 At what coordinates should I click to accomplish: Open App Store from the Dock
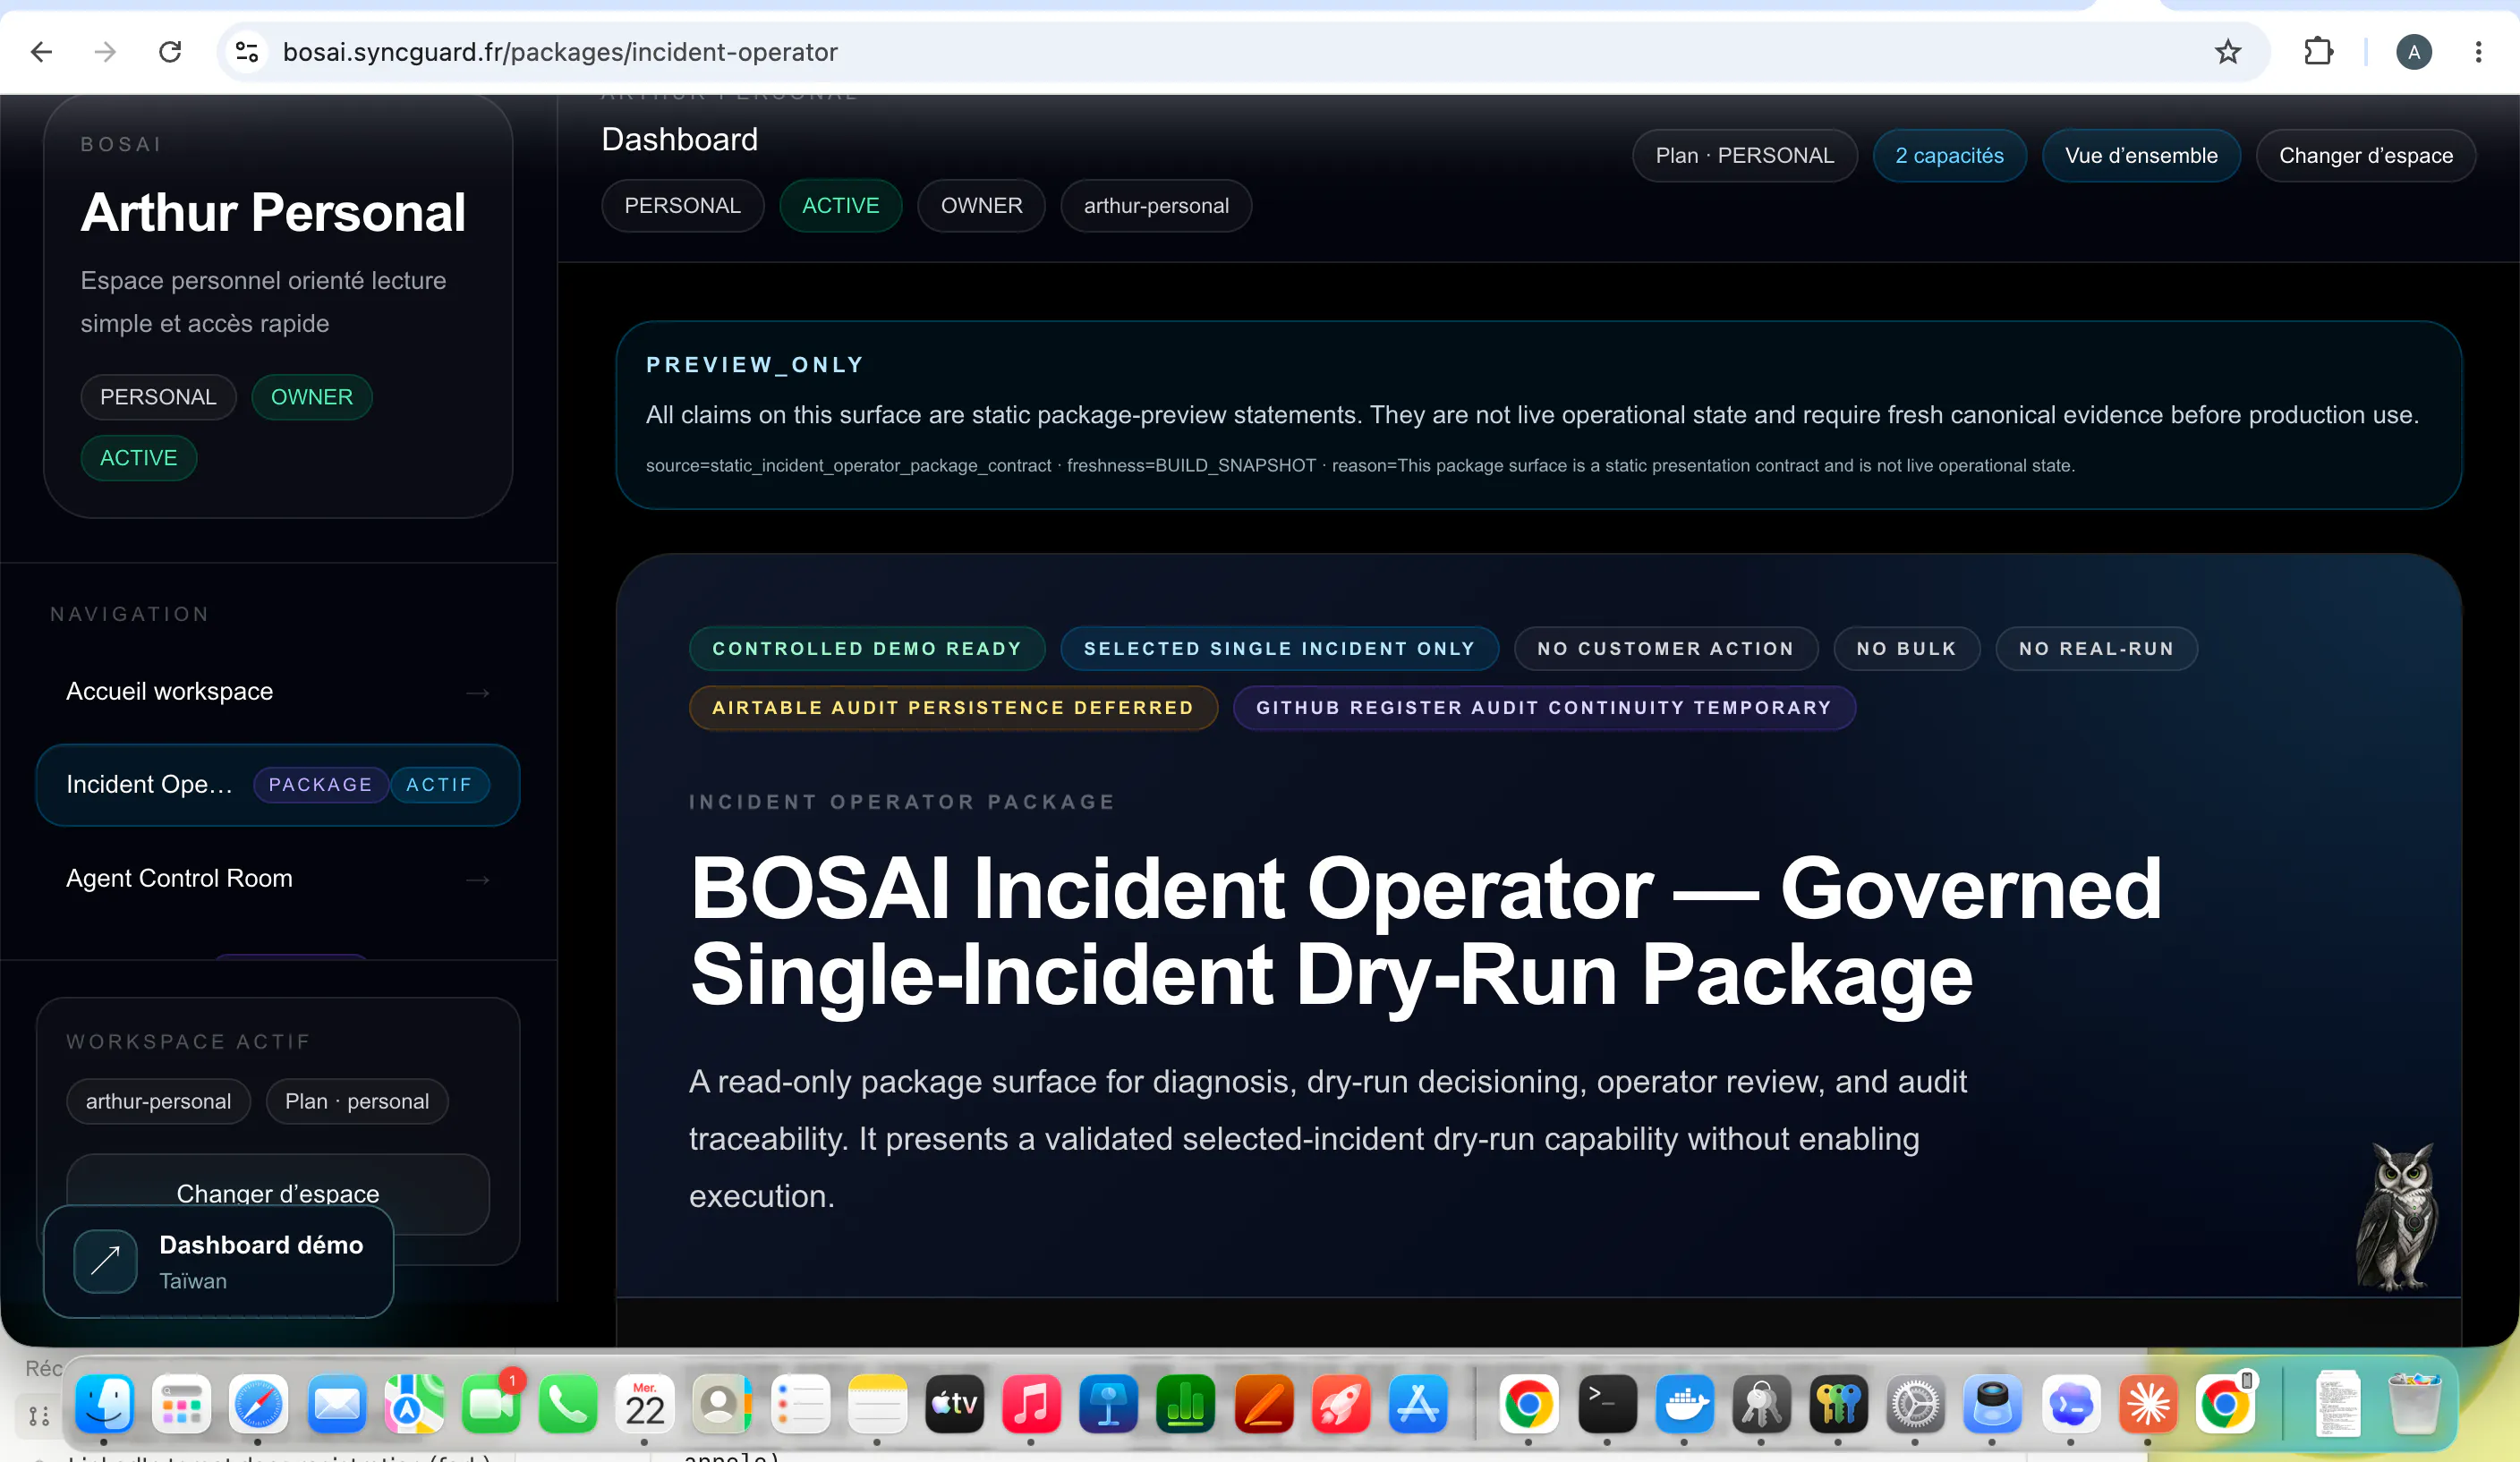pos(1418,1404)
